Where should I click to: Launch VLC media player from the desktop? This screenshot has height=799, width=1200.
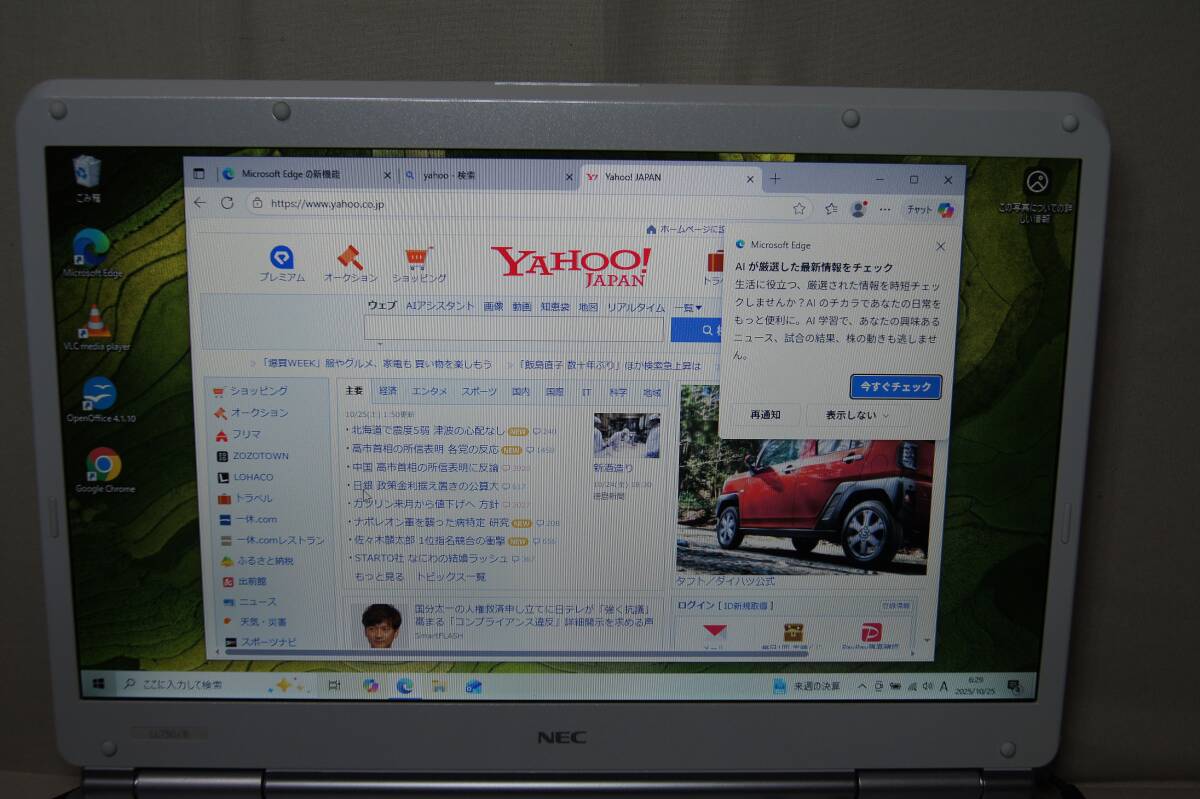(97, 327)
